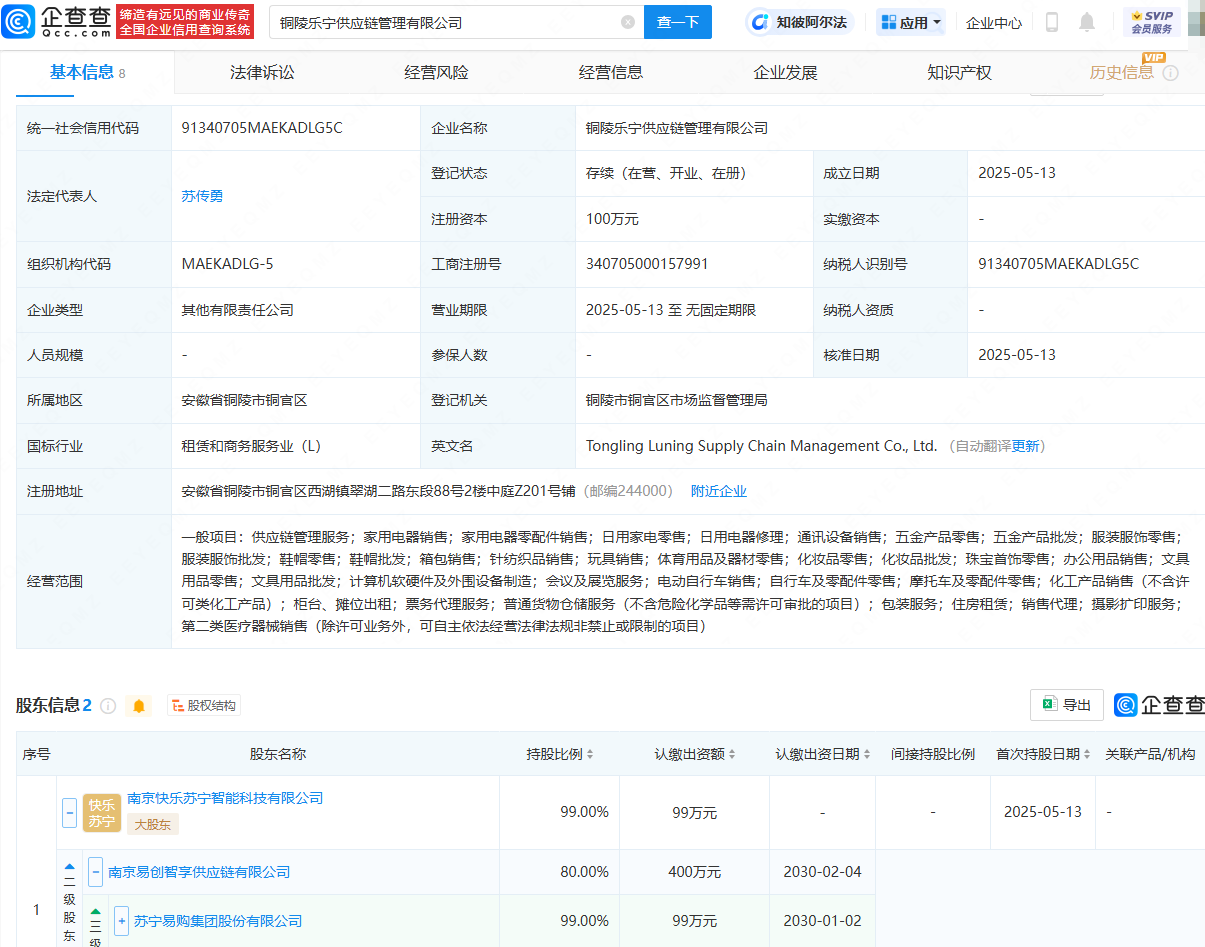
Task: Collapse the 南京快乐苏宁智能科技有限公司 shareholder row
Action: click(x=70, y=813)
